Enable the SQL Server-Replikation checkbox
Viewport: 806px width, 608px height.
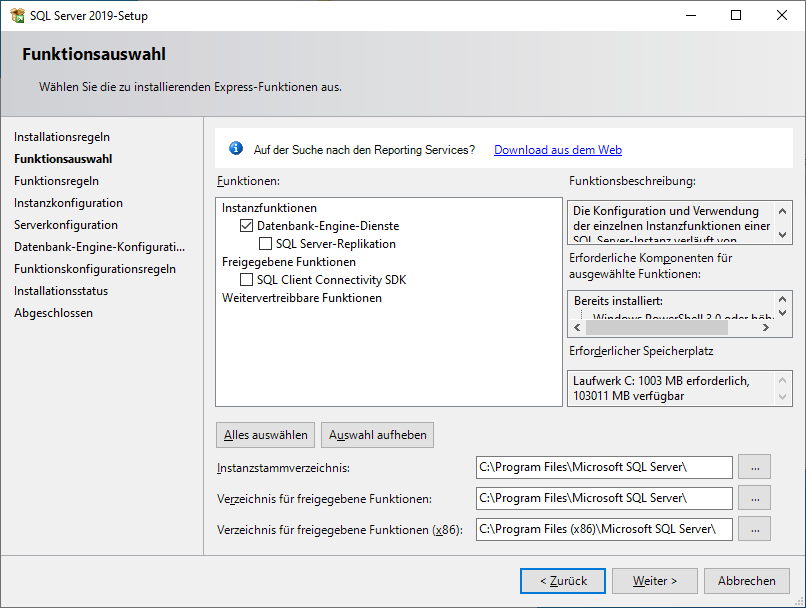click(265, 244)
